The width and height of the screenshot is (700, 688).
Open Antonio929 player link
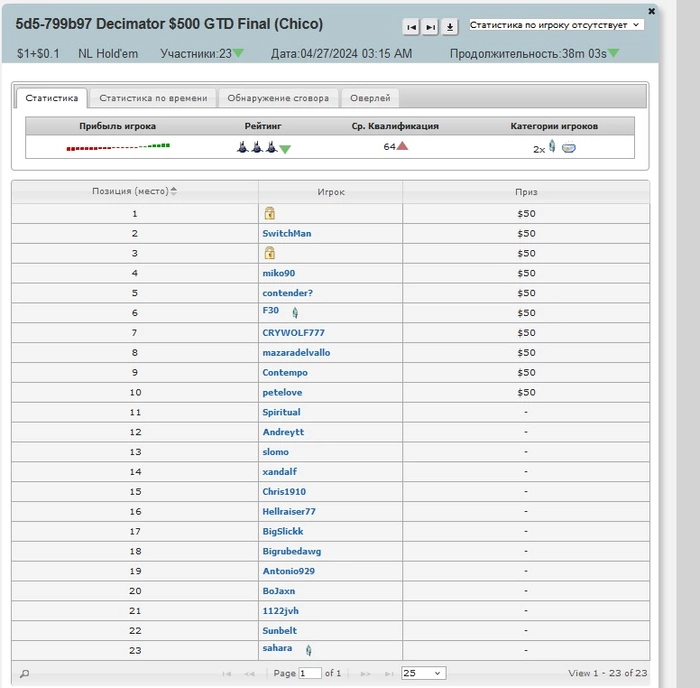click(x=288, y=571)
